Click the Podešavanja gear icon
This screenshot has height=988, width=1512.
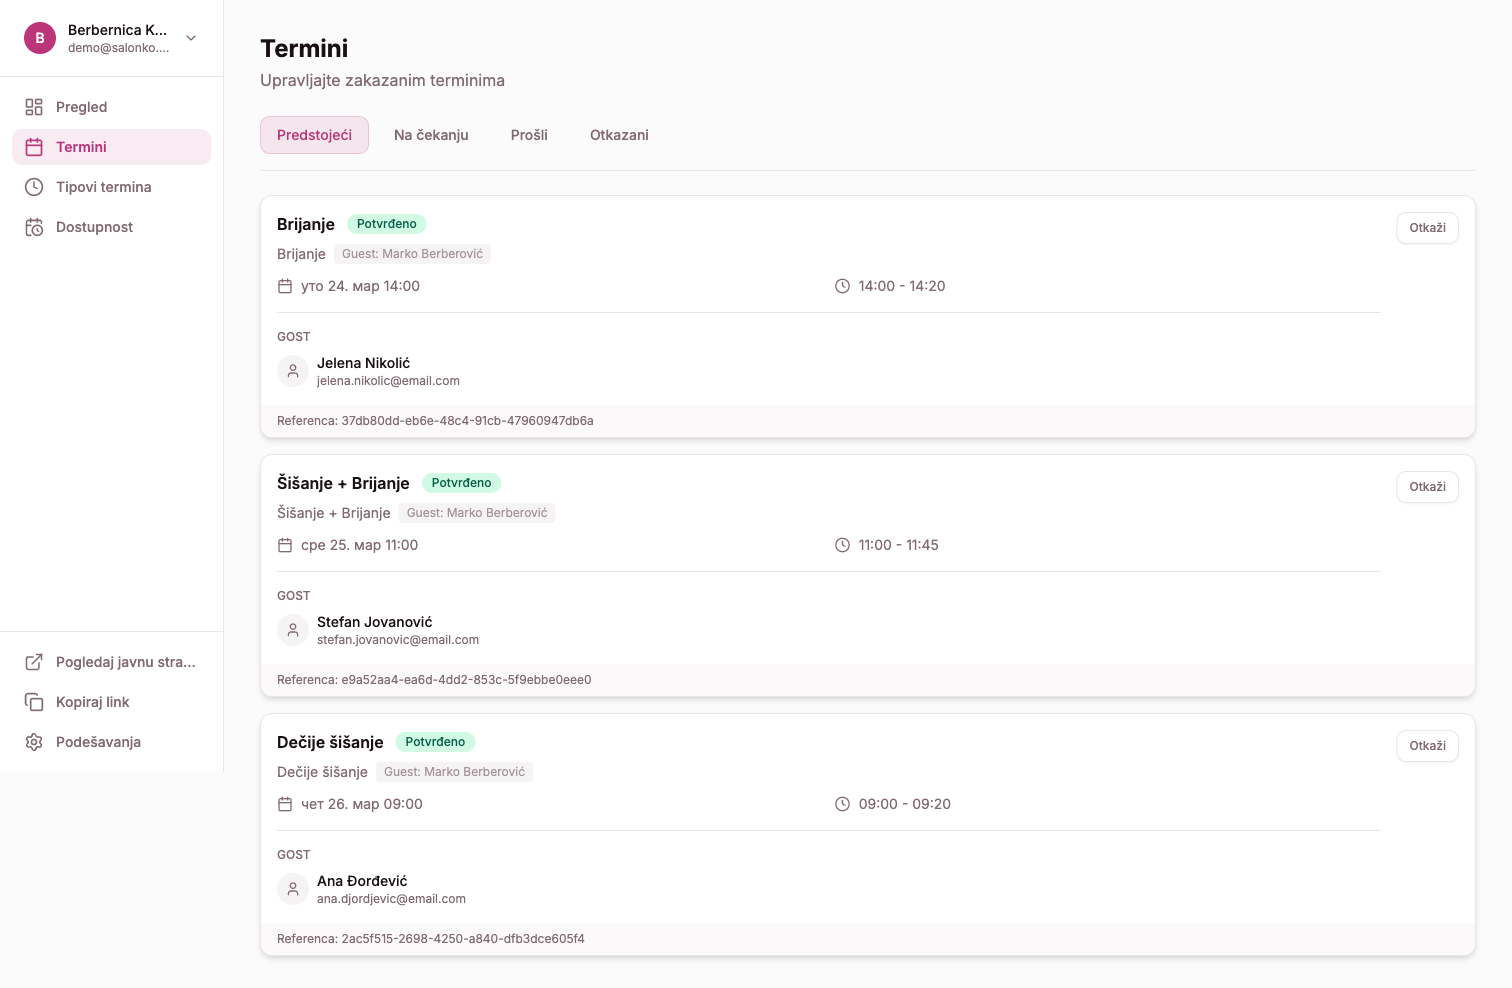tap(34, 742)
